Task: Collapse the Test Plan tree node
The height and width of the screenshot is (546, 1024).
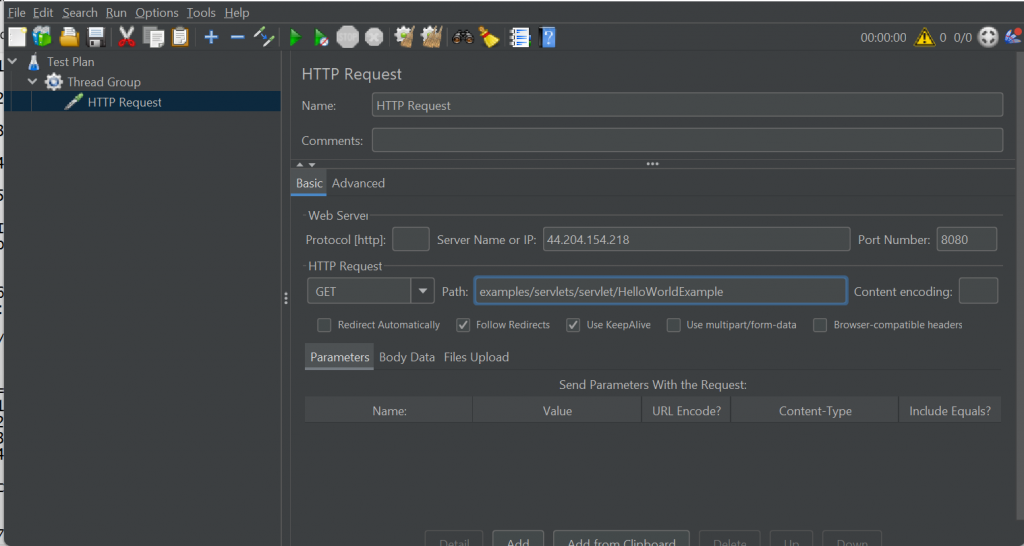Action: (x=12, y=62)
